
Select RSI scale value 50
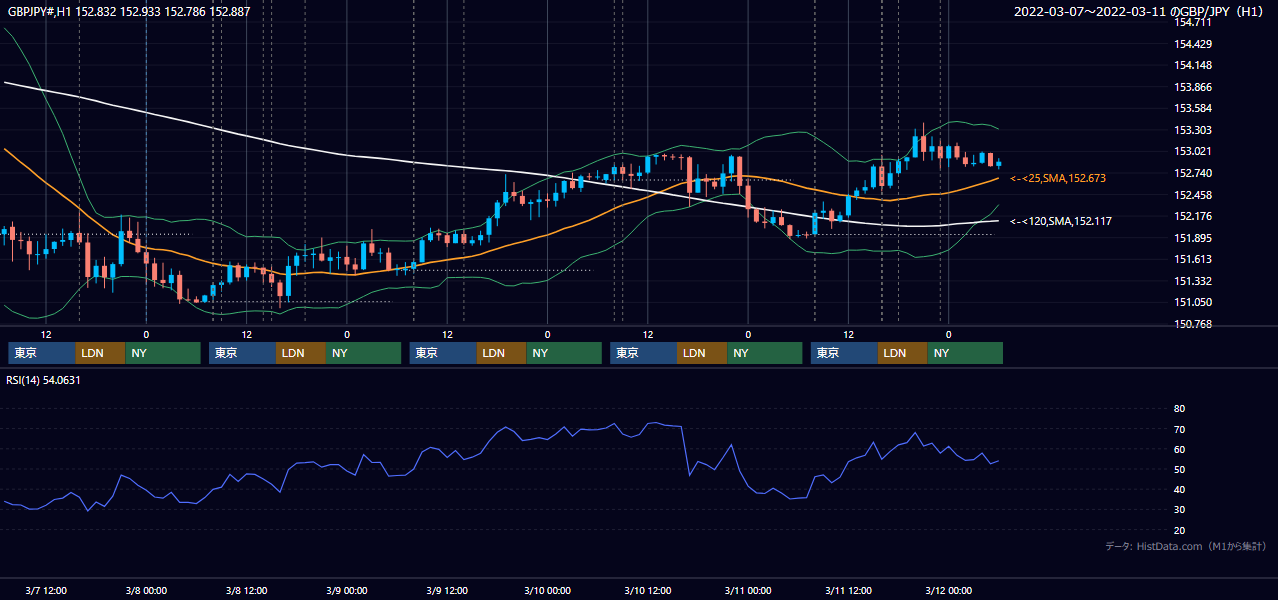(1179, 469)
